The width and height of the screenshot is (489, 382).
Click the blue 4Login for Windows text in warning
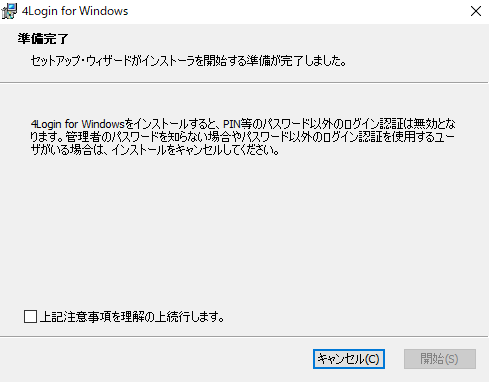(77, 124)
